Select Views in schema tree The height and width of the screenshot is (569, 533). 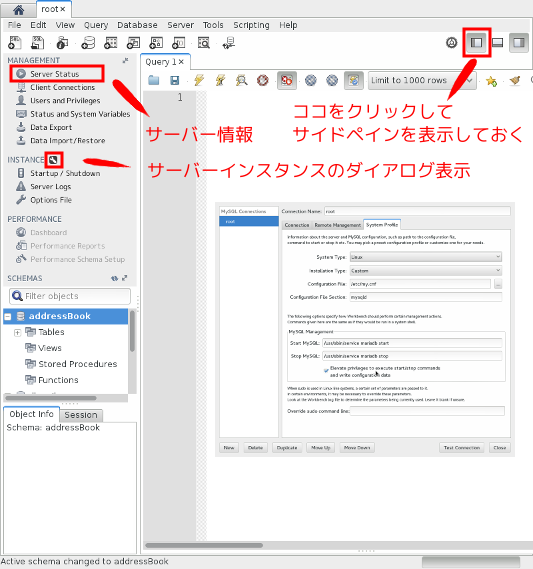point(50,348)
